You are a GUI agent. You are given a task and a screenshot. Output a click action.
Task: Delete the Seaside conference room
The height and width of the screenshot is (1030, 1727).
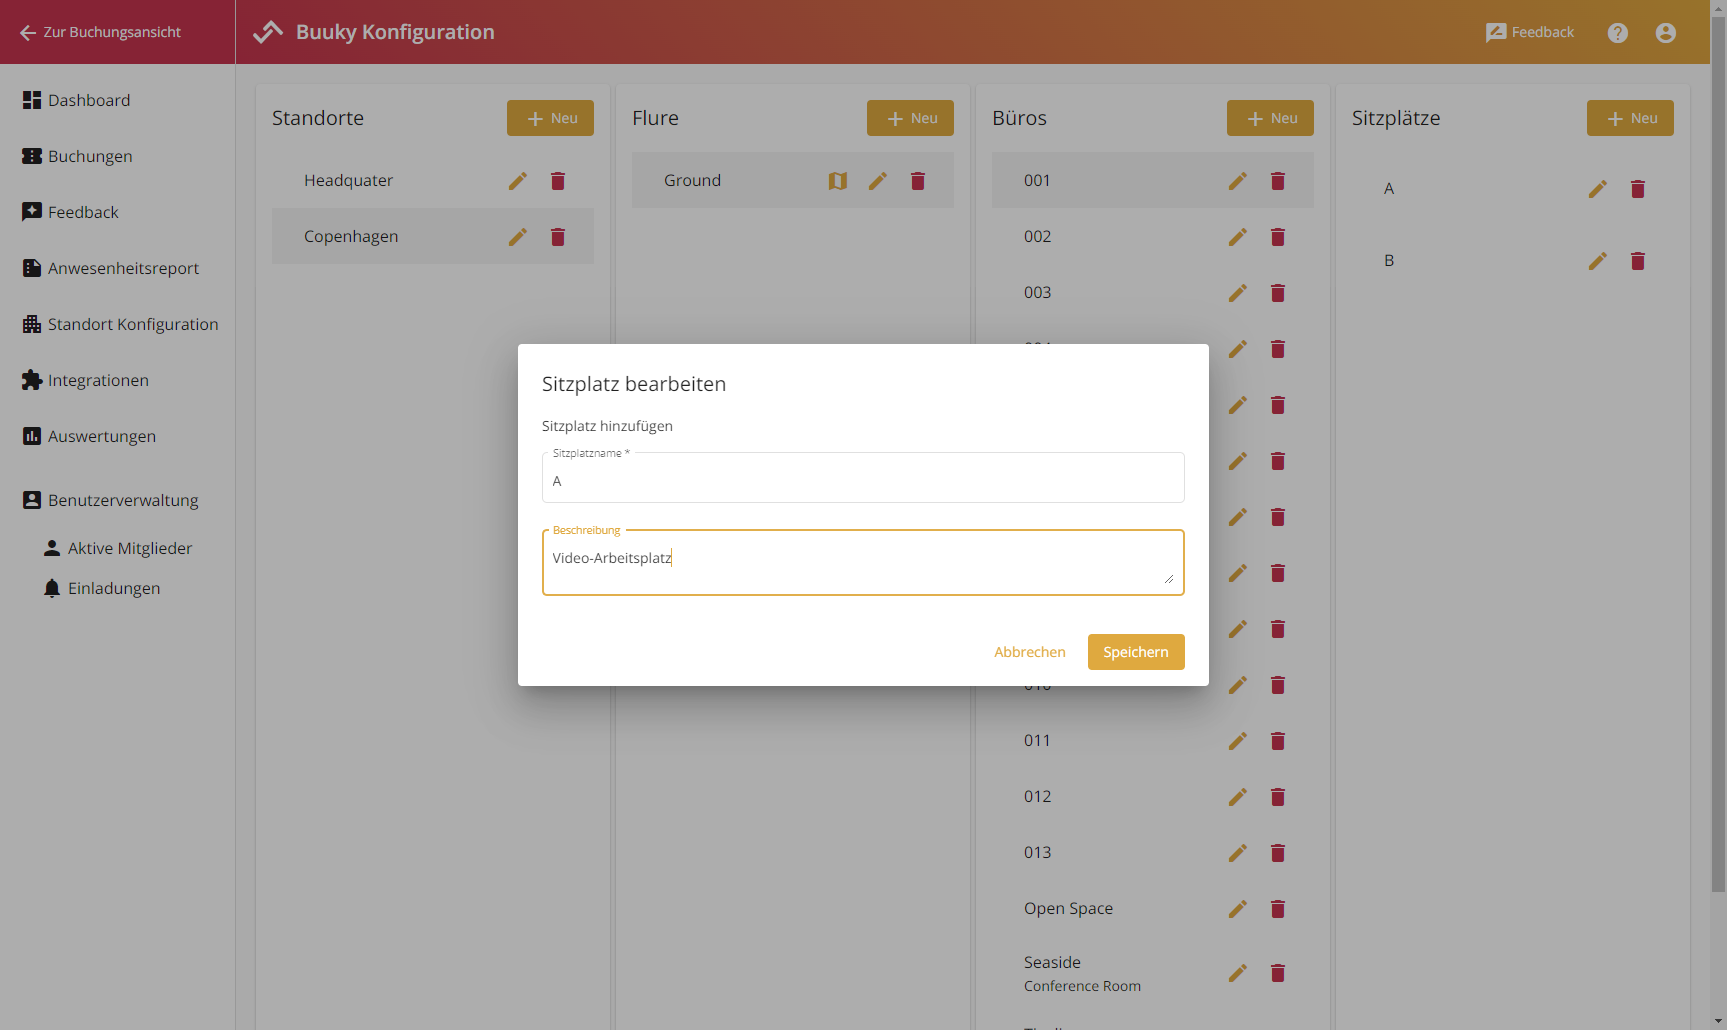pyautogui.click(x=1278, y=973)
